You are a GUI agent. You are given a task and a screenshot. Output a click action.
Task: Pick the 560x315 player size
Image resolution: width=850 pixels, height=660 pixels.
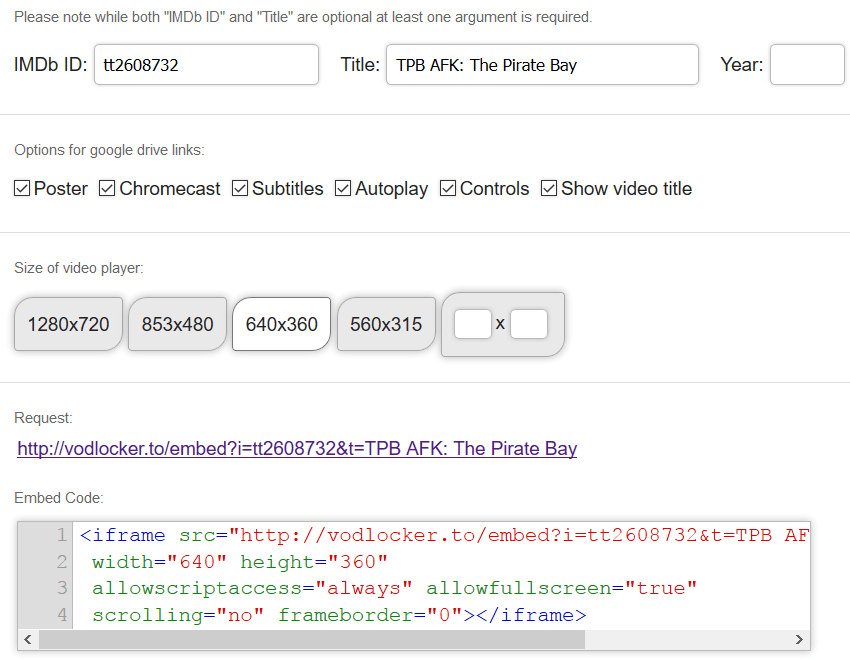[x=386, y=324]
